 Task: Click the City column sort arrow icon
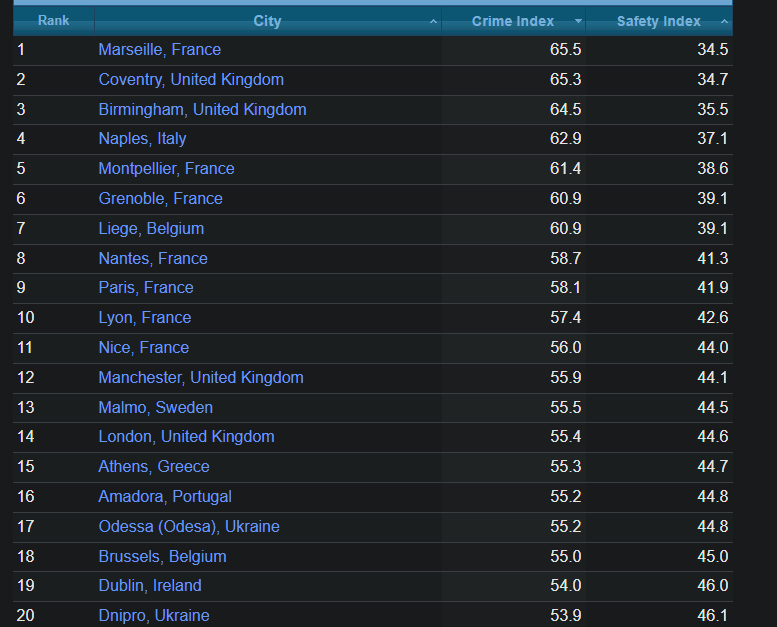click(433, 21)
